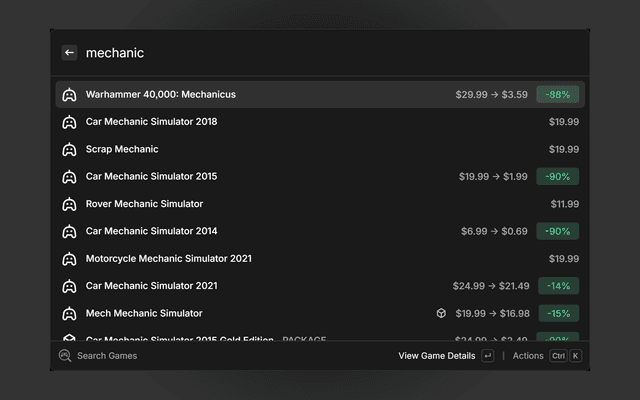The image size is (640, 400).
Task: Click the $11.99 price of Rover Mechanic Simulator
Action: [564, 204]
